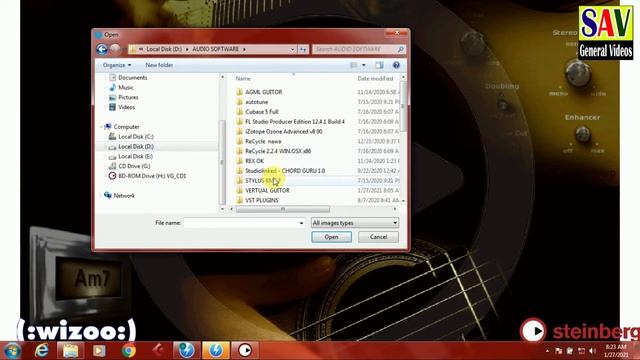This screenshot has height=360, width=640.
Task: Click the Open button
Action: pyautogui.click(x=331, y=237)
